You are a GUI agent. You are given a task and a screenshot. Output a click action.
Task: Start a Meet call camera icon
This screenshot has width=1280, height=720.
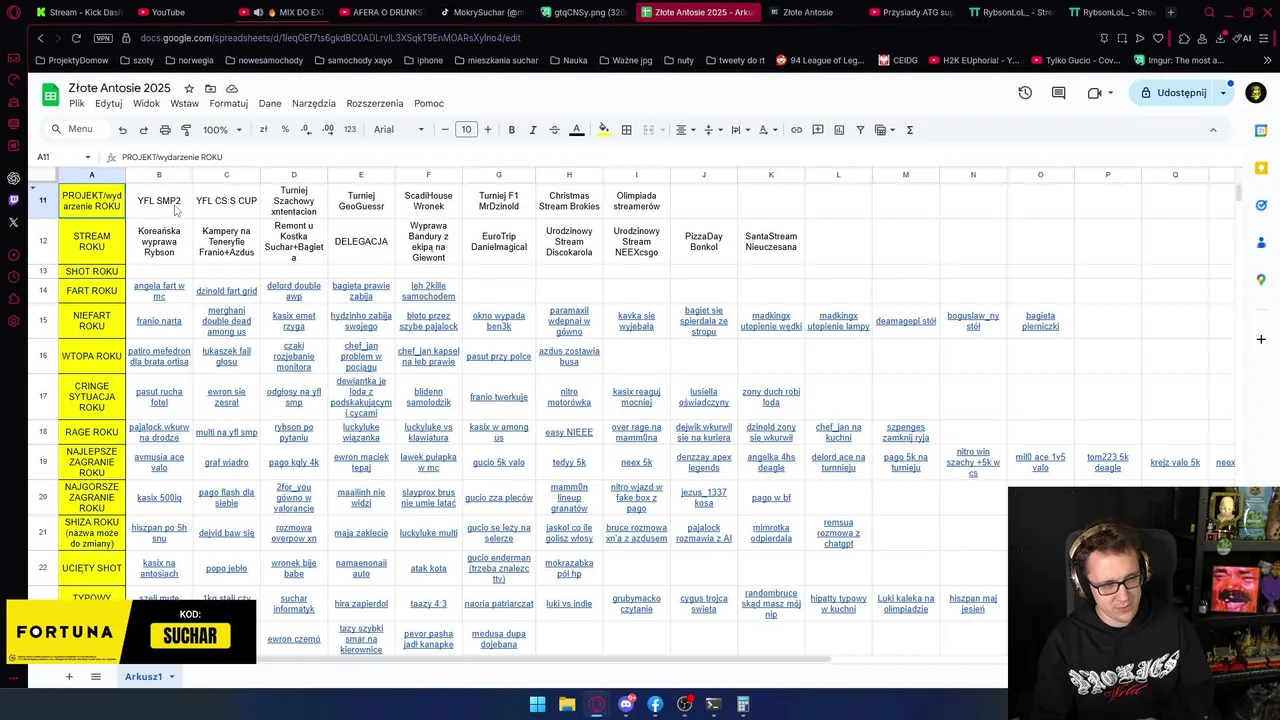coord(1095,93)
